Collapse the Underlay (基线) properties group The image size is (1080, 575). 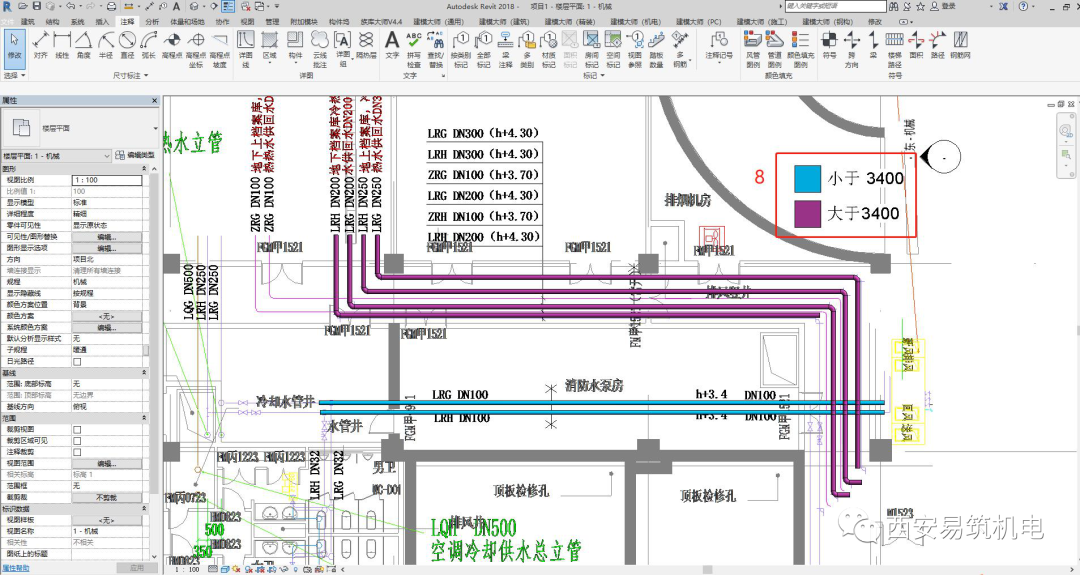coord(144,373)
